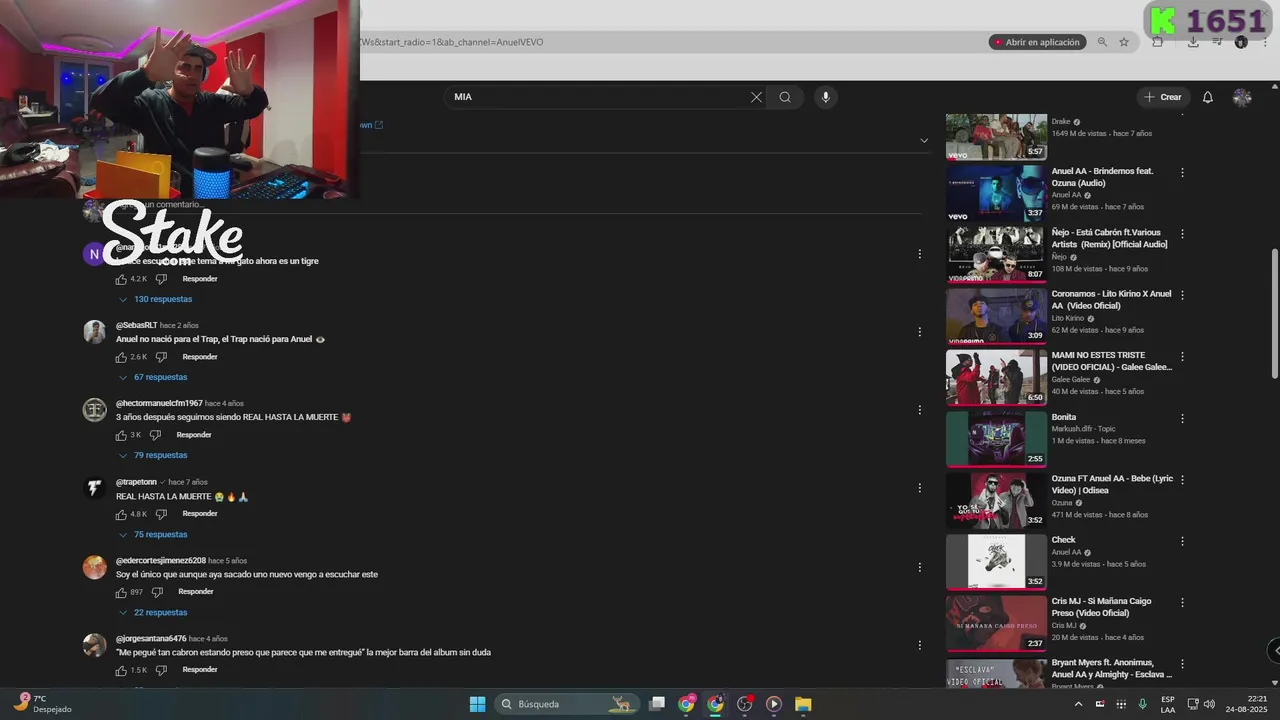Open options for Bonita video

coord(1182,418)
